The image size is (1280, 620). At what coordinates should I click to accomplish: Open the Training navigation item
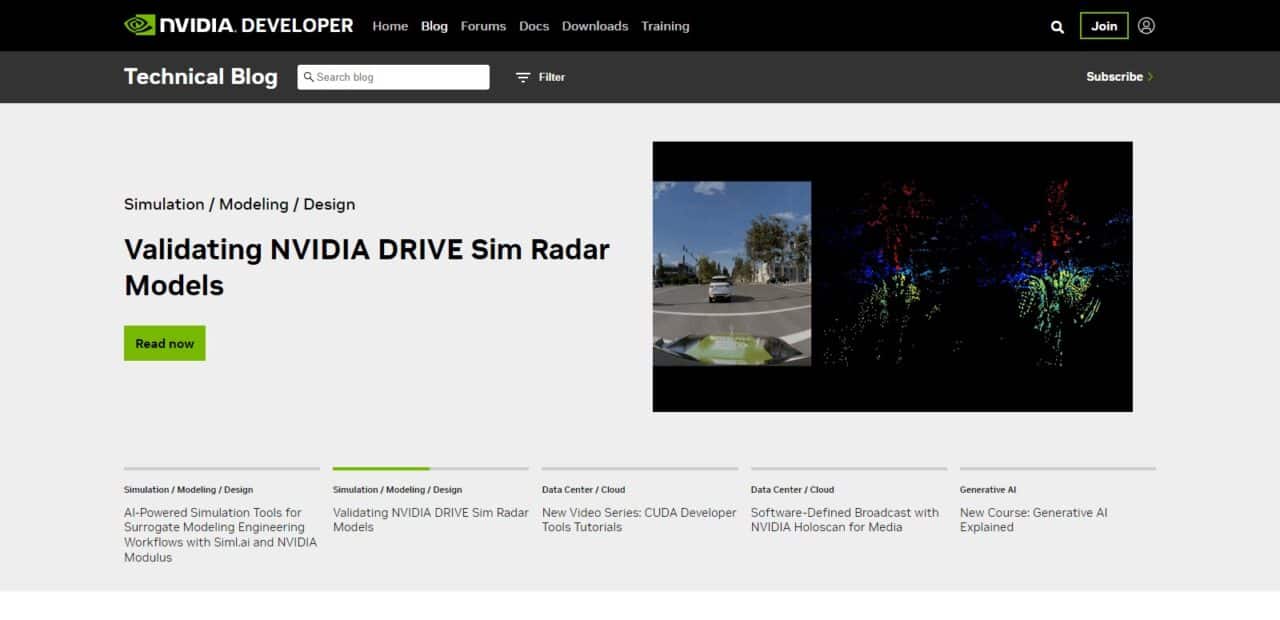click(x=665, y=26)
